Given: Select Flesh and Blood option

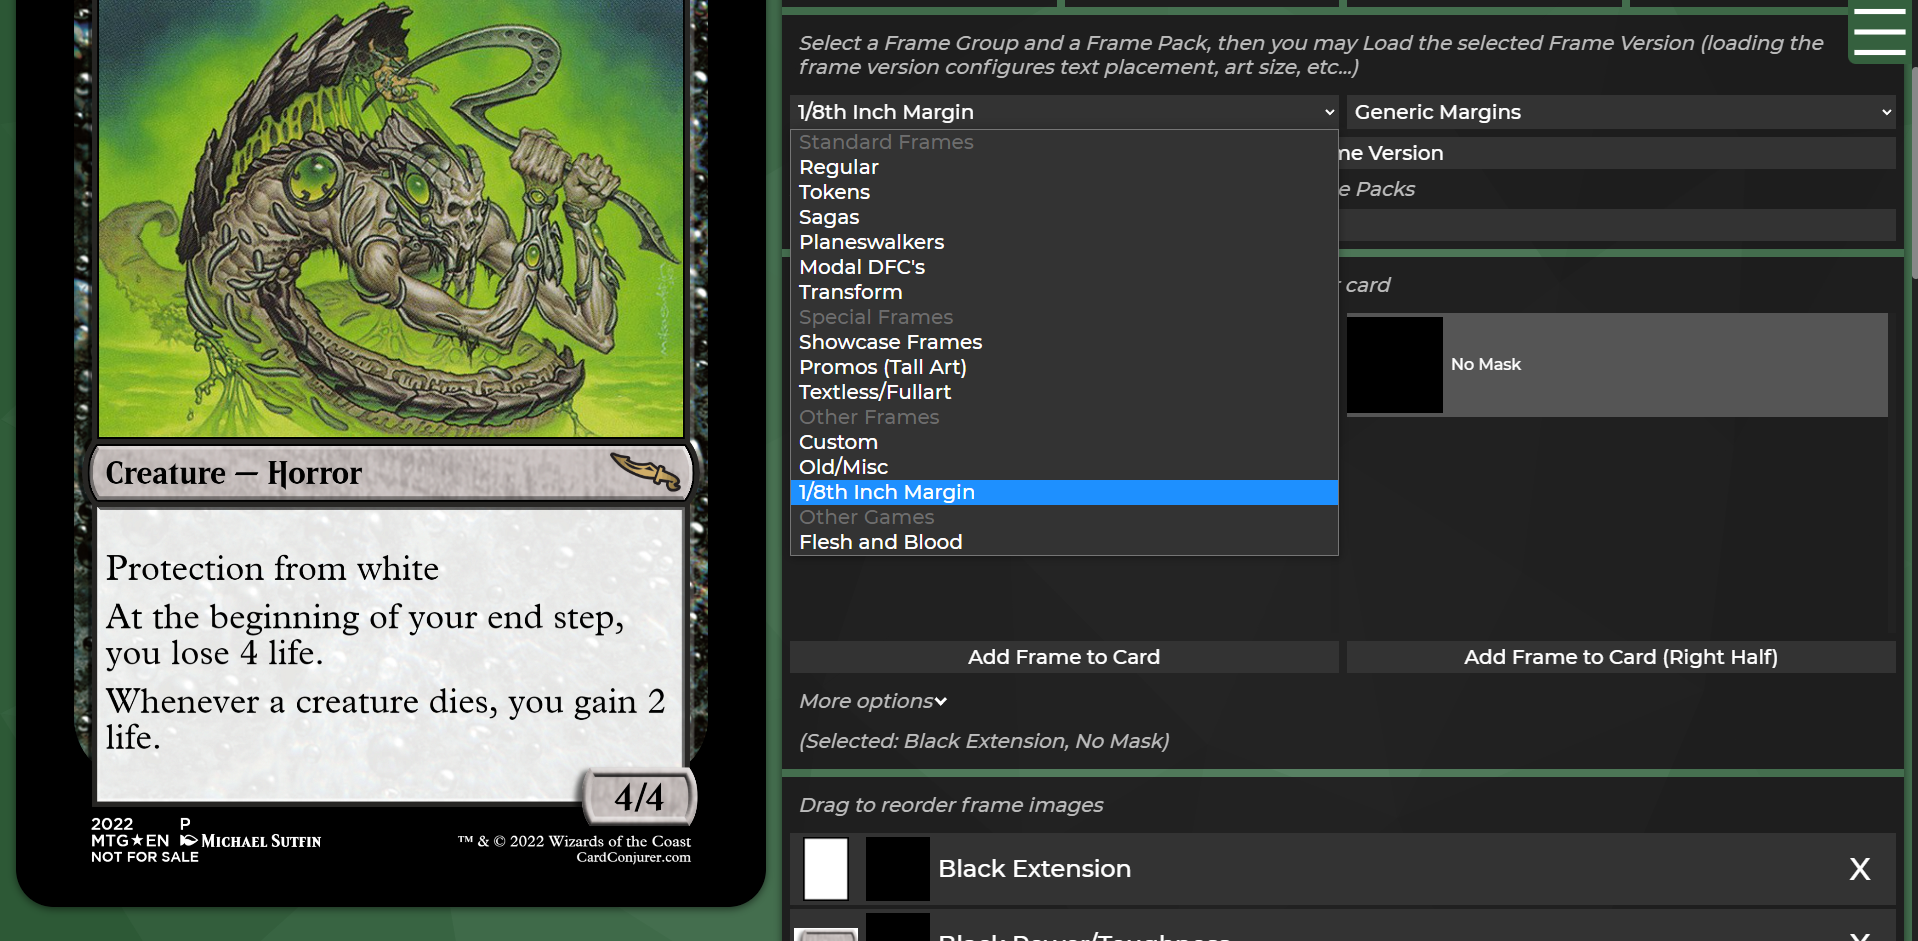Looking at the screenshot, I should [x=1064, y=542].
